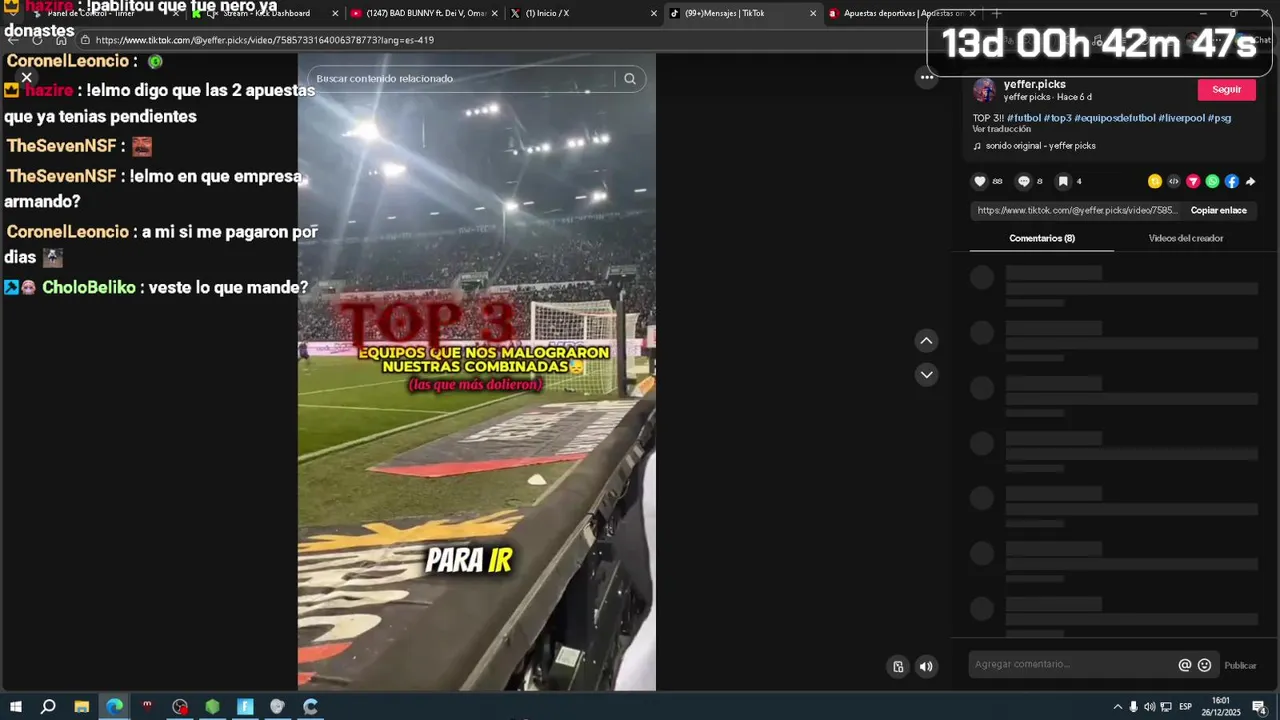This screenshot has height=720, width=1280.
Task: Switch to Comentarios (8) tab
Action: pos(1041,238)
